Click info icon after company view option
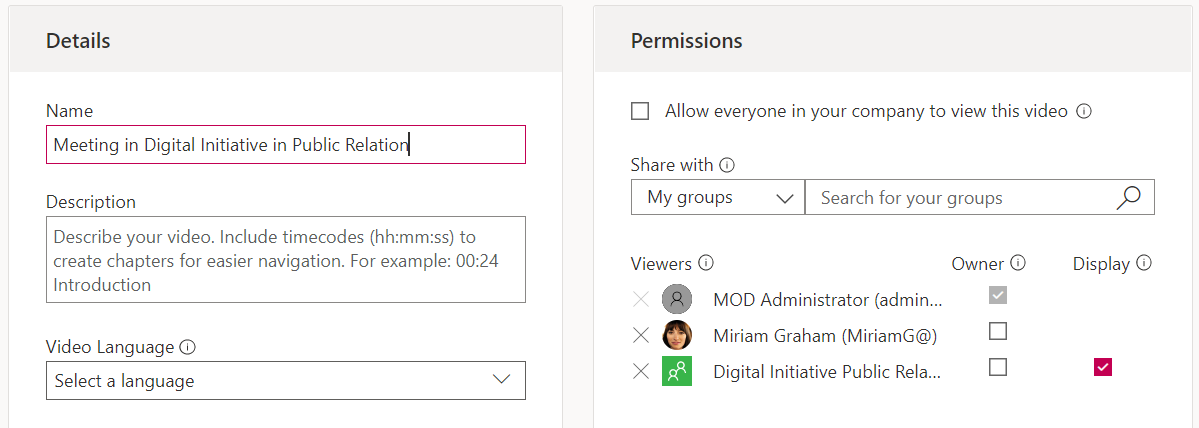Viewport: 1199px width, 428px height. click(1083, 111)
